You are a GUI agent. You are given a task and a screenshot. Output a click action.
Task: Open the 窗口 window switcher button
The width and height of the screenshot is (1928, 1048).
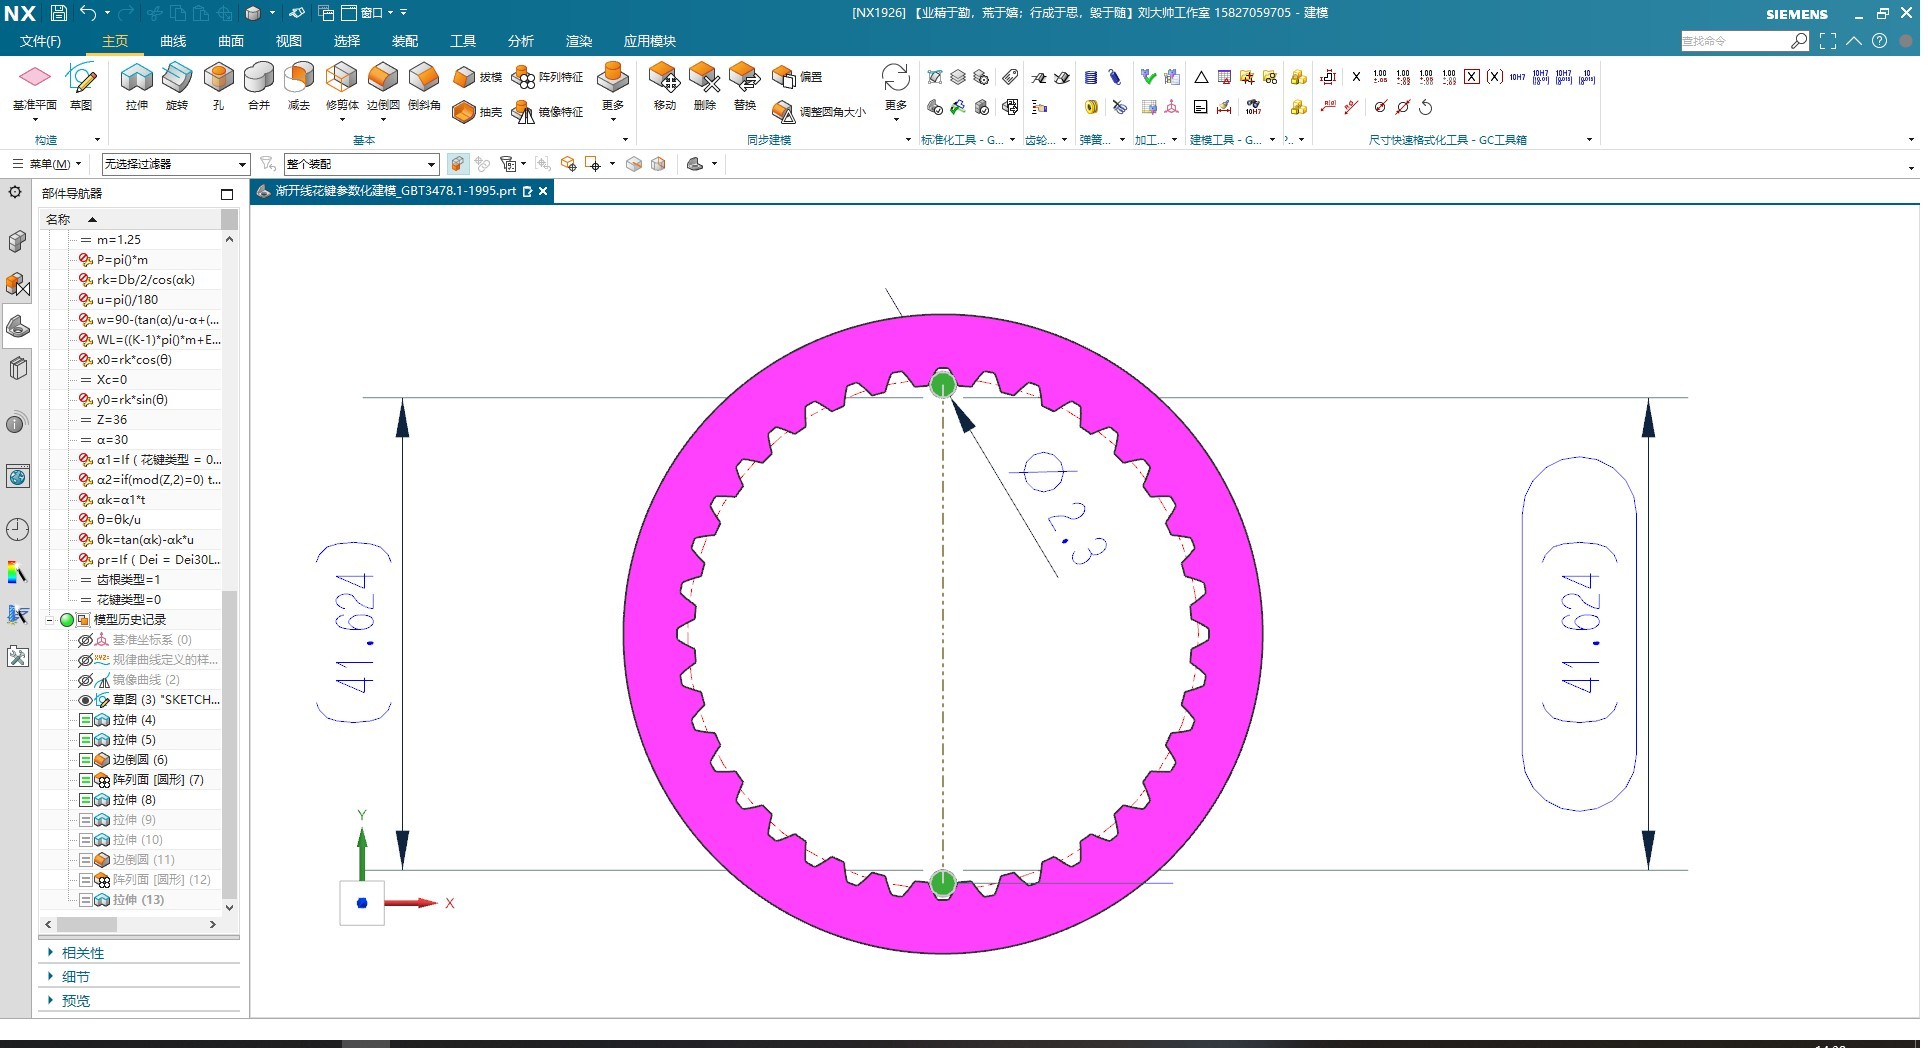pyautogui.click(x=368, y=13)
